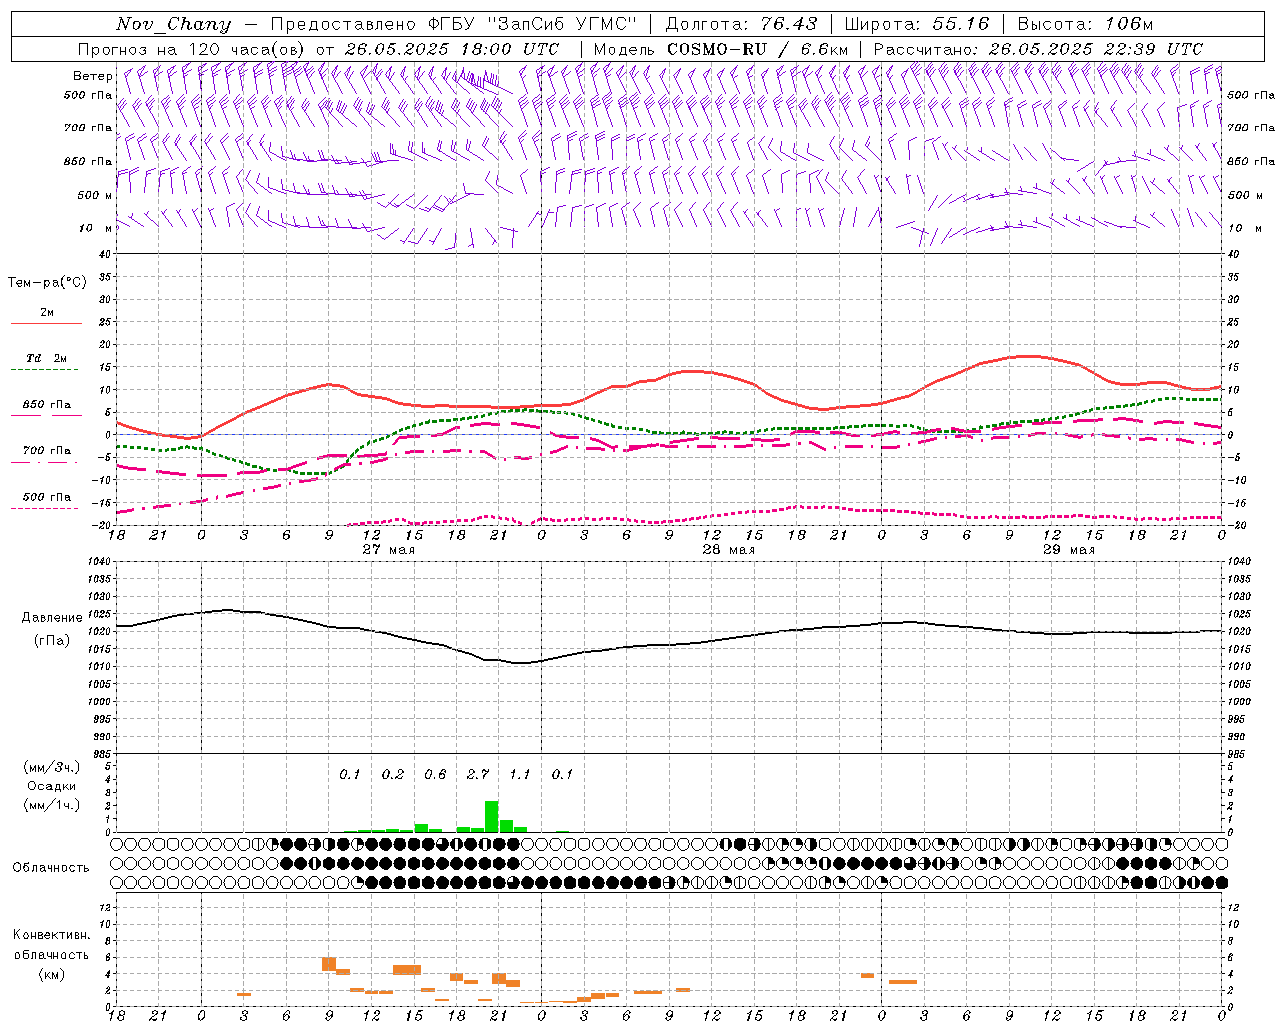Click the 0.6 precipitation amount

click(435, 774)
